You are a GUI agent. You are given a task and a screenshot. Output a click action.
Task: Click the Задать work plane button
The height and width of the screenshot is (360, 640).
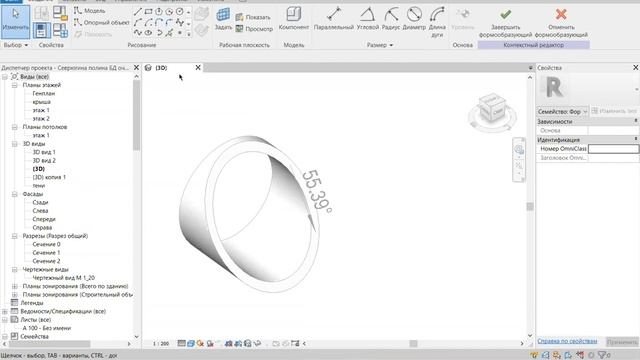click(223, 19)
